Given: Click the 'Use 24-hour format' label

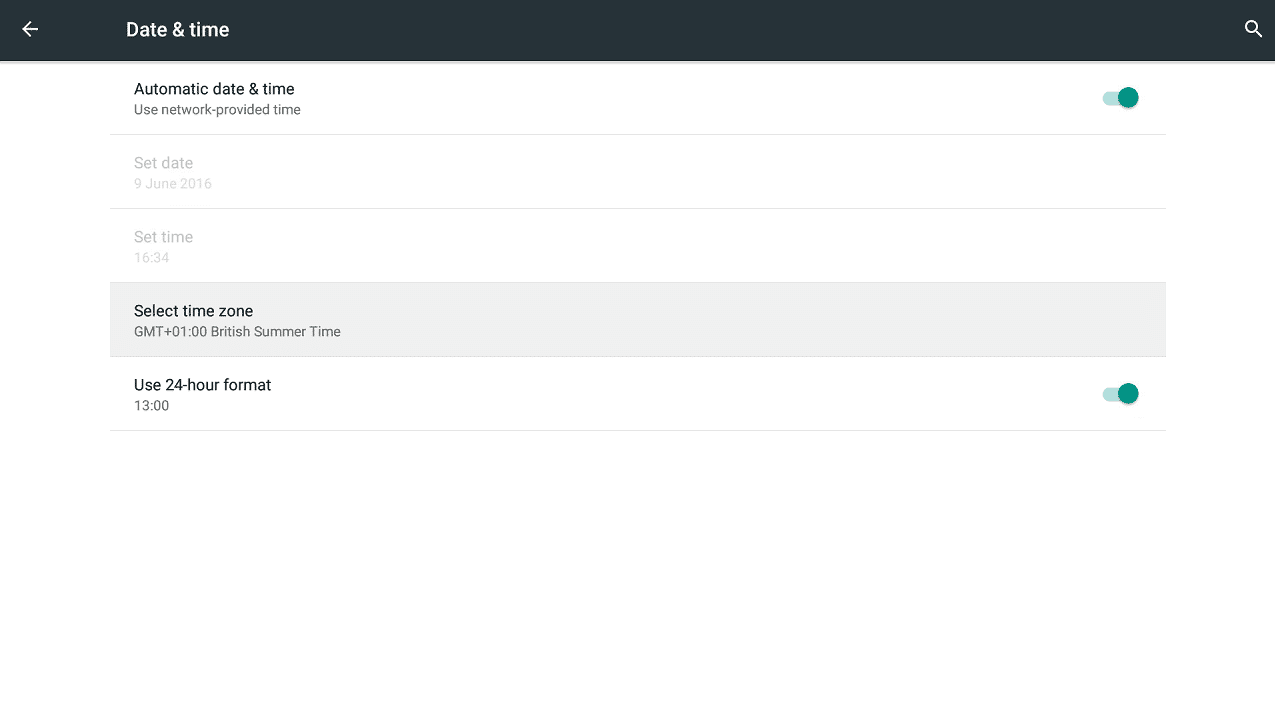Looking at the screenshot, I should [x=203, y=385].
